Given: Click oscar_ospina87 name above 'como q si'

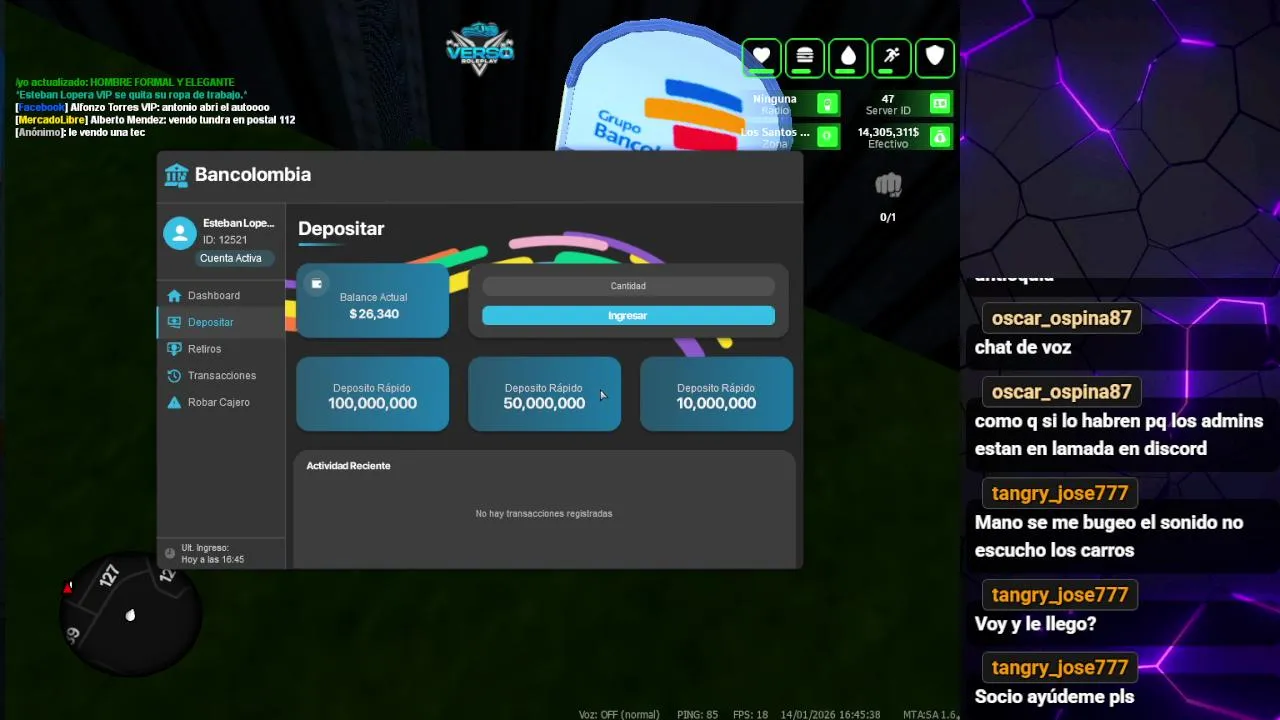Looking at the screenshot, I should [1061, 392].
